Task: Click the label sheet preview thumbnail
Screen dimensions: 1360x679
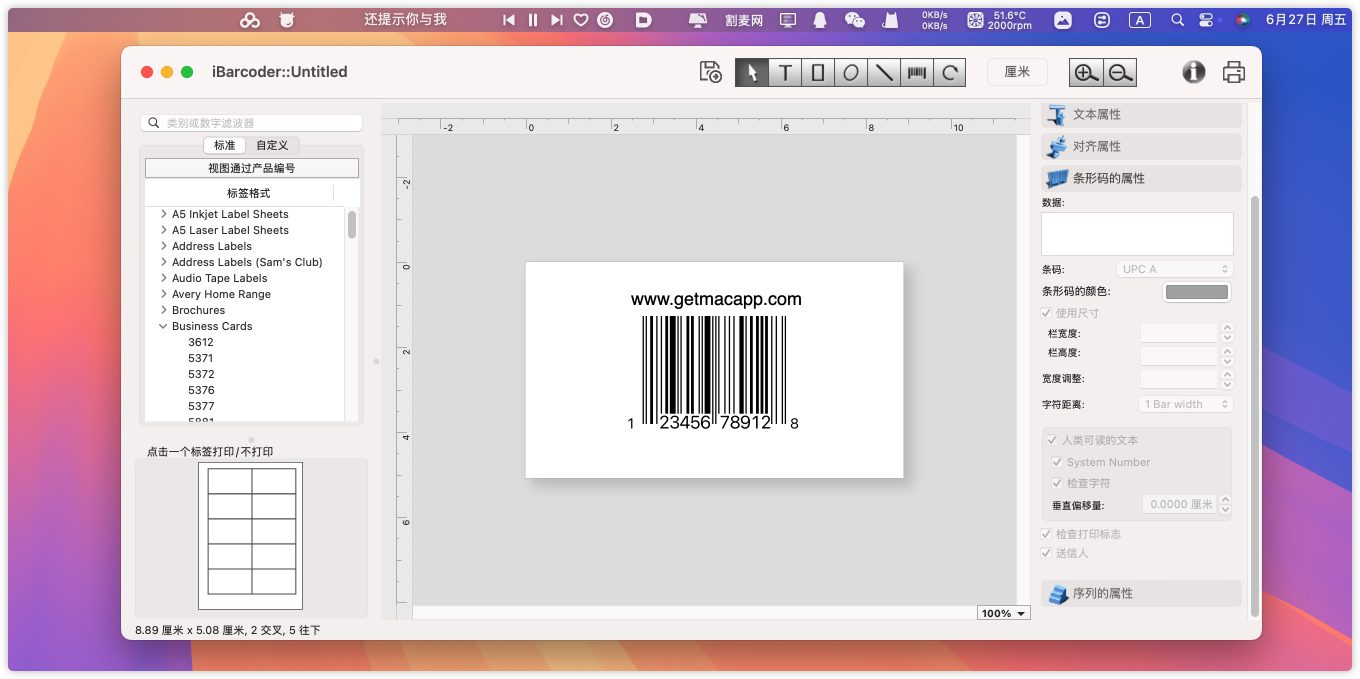Action: coord(251,535)
